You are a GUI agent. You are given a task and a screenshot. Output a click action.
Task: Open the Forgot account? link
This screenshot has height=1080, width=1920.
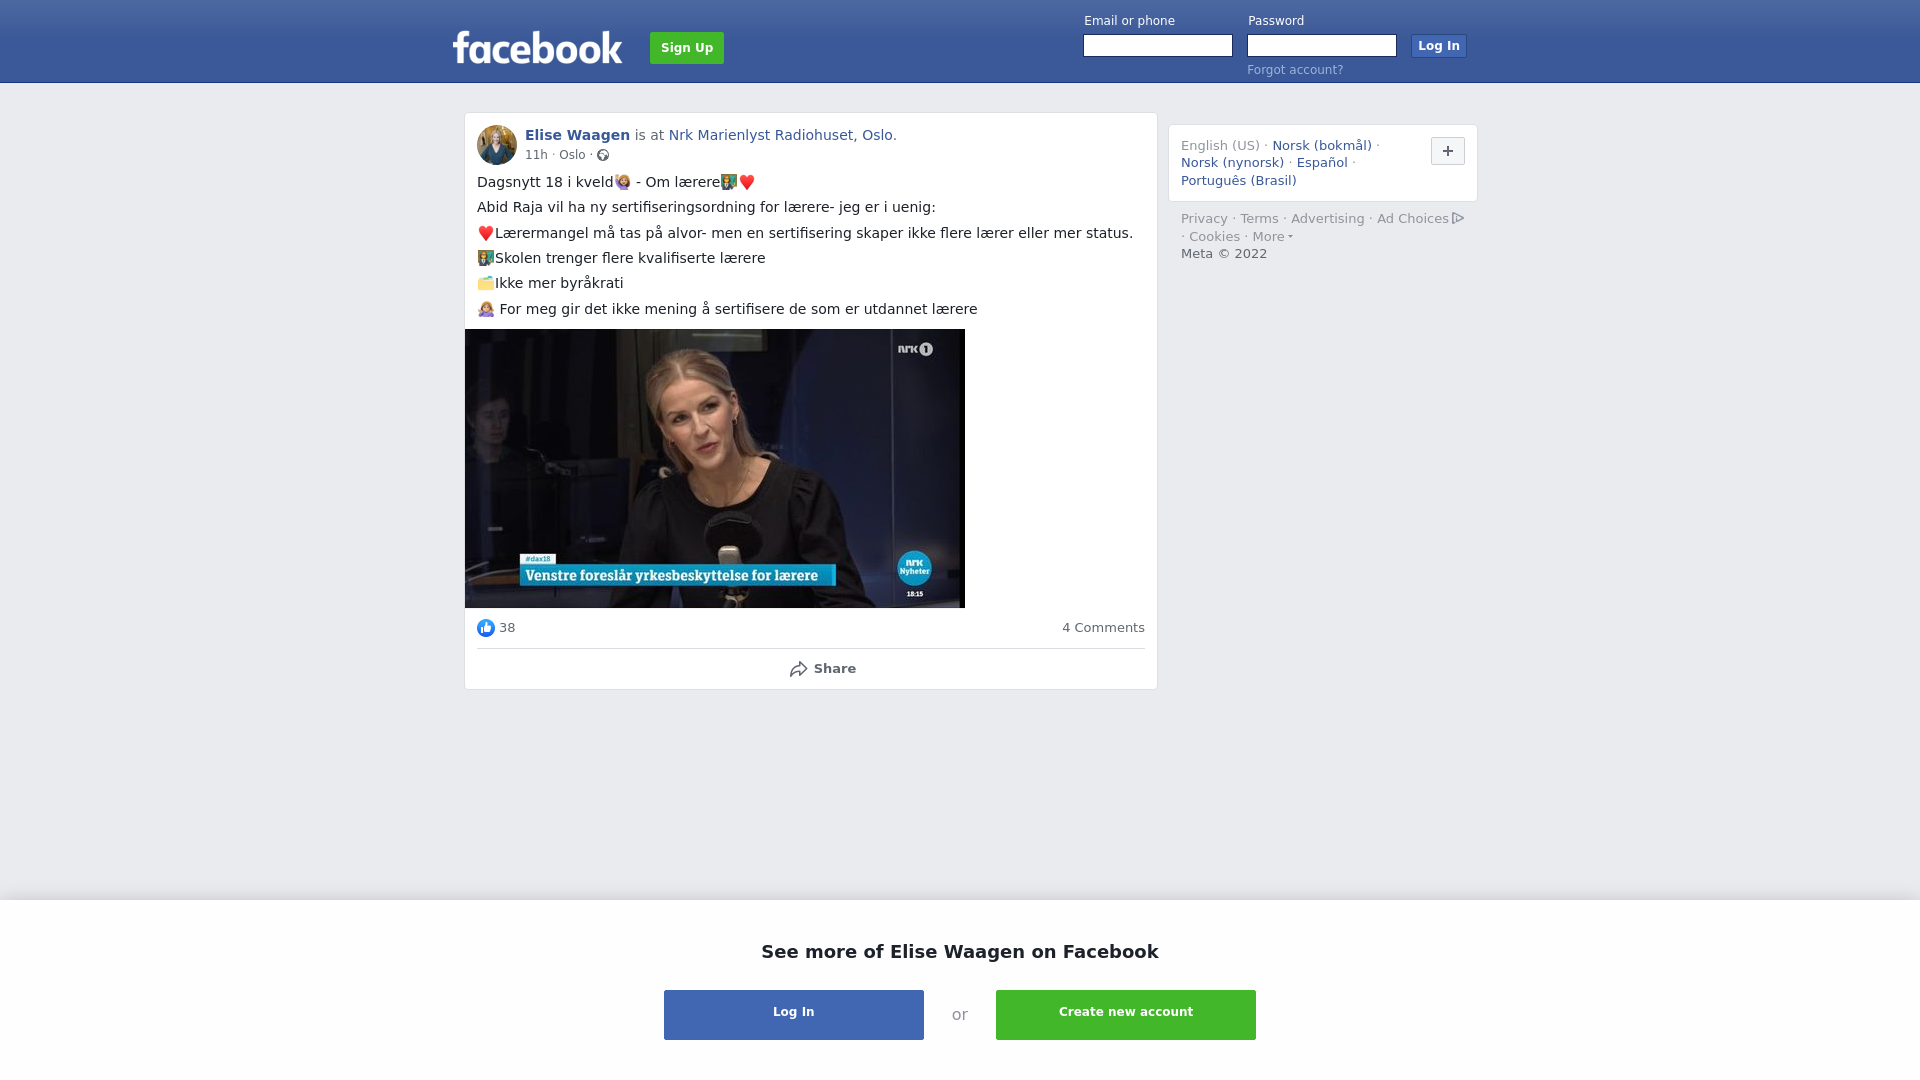1295,70
